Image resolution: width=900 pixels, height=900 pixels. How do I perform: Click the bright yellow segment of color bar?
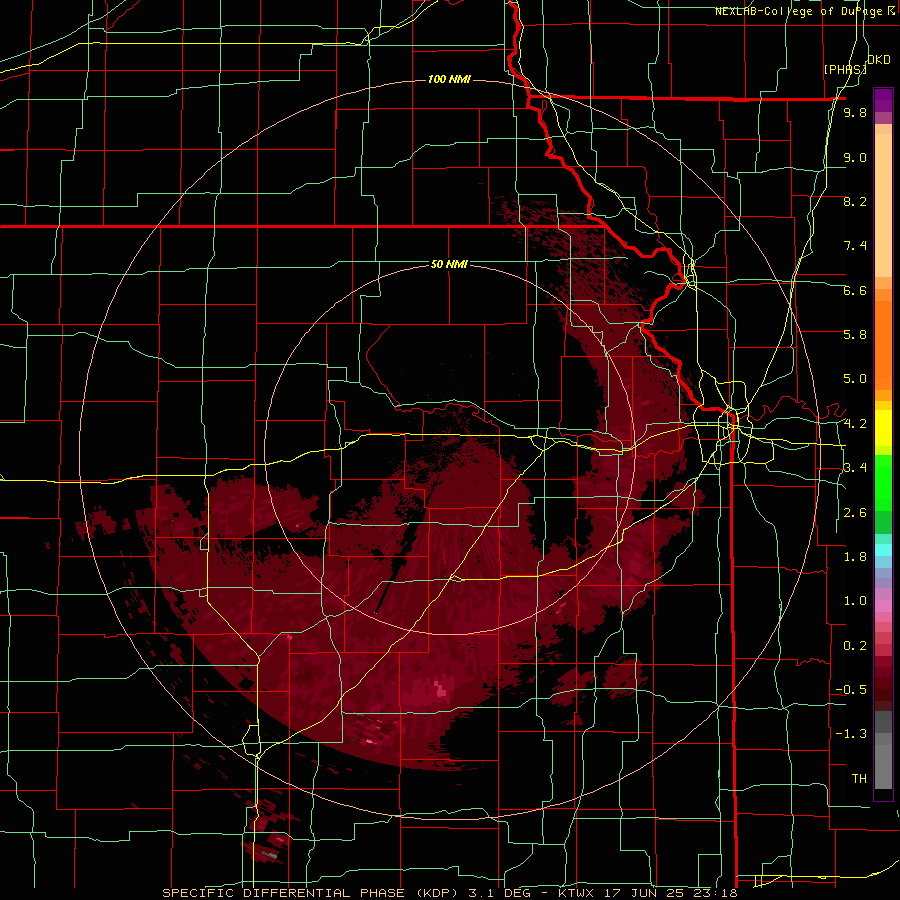[x=883, y=428]
